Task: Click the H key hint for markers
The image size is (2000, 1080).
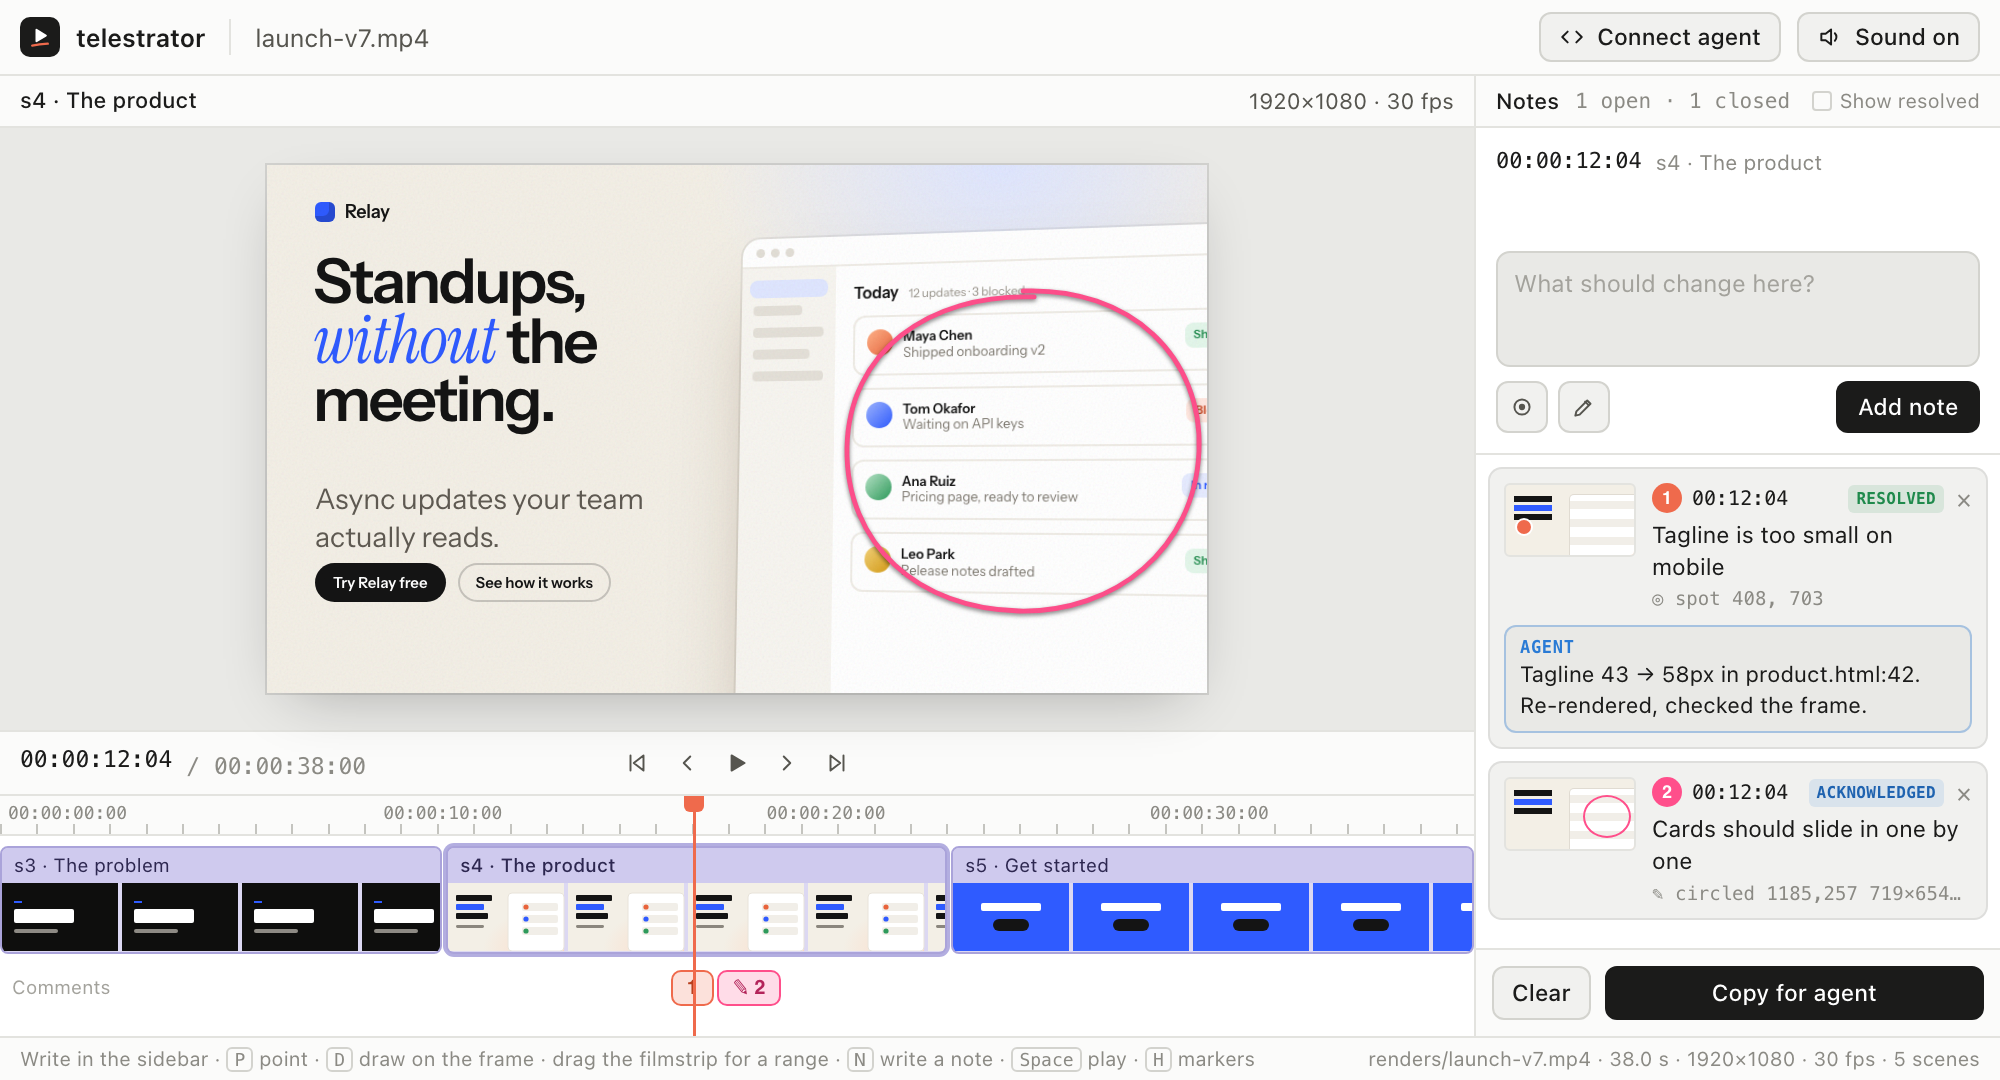Action: (1158, 1059)
